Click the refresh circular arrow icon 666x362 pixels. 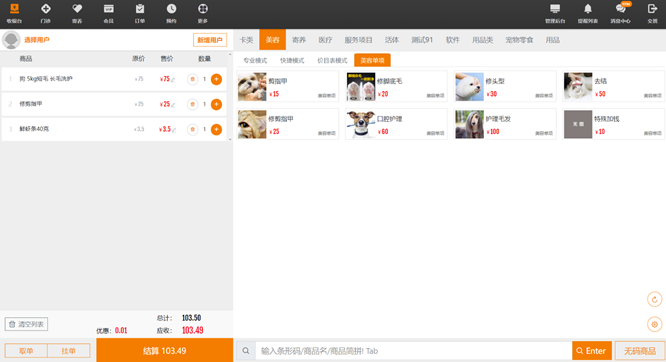pos(655,300)
